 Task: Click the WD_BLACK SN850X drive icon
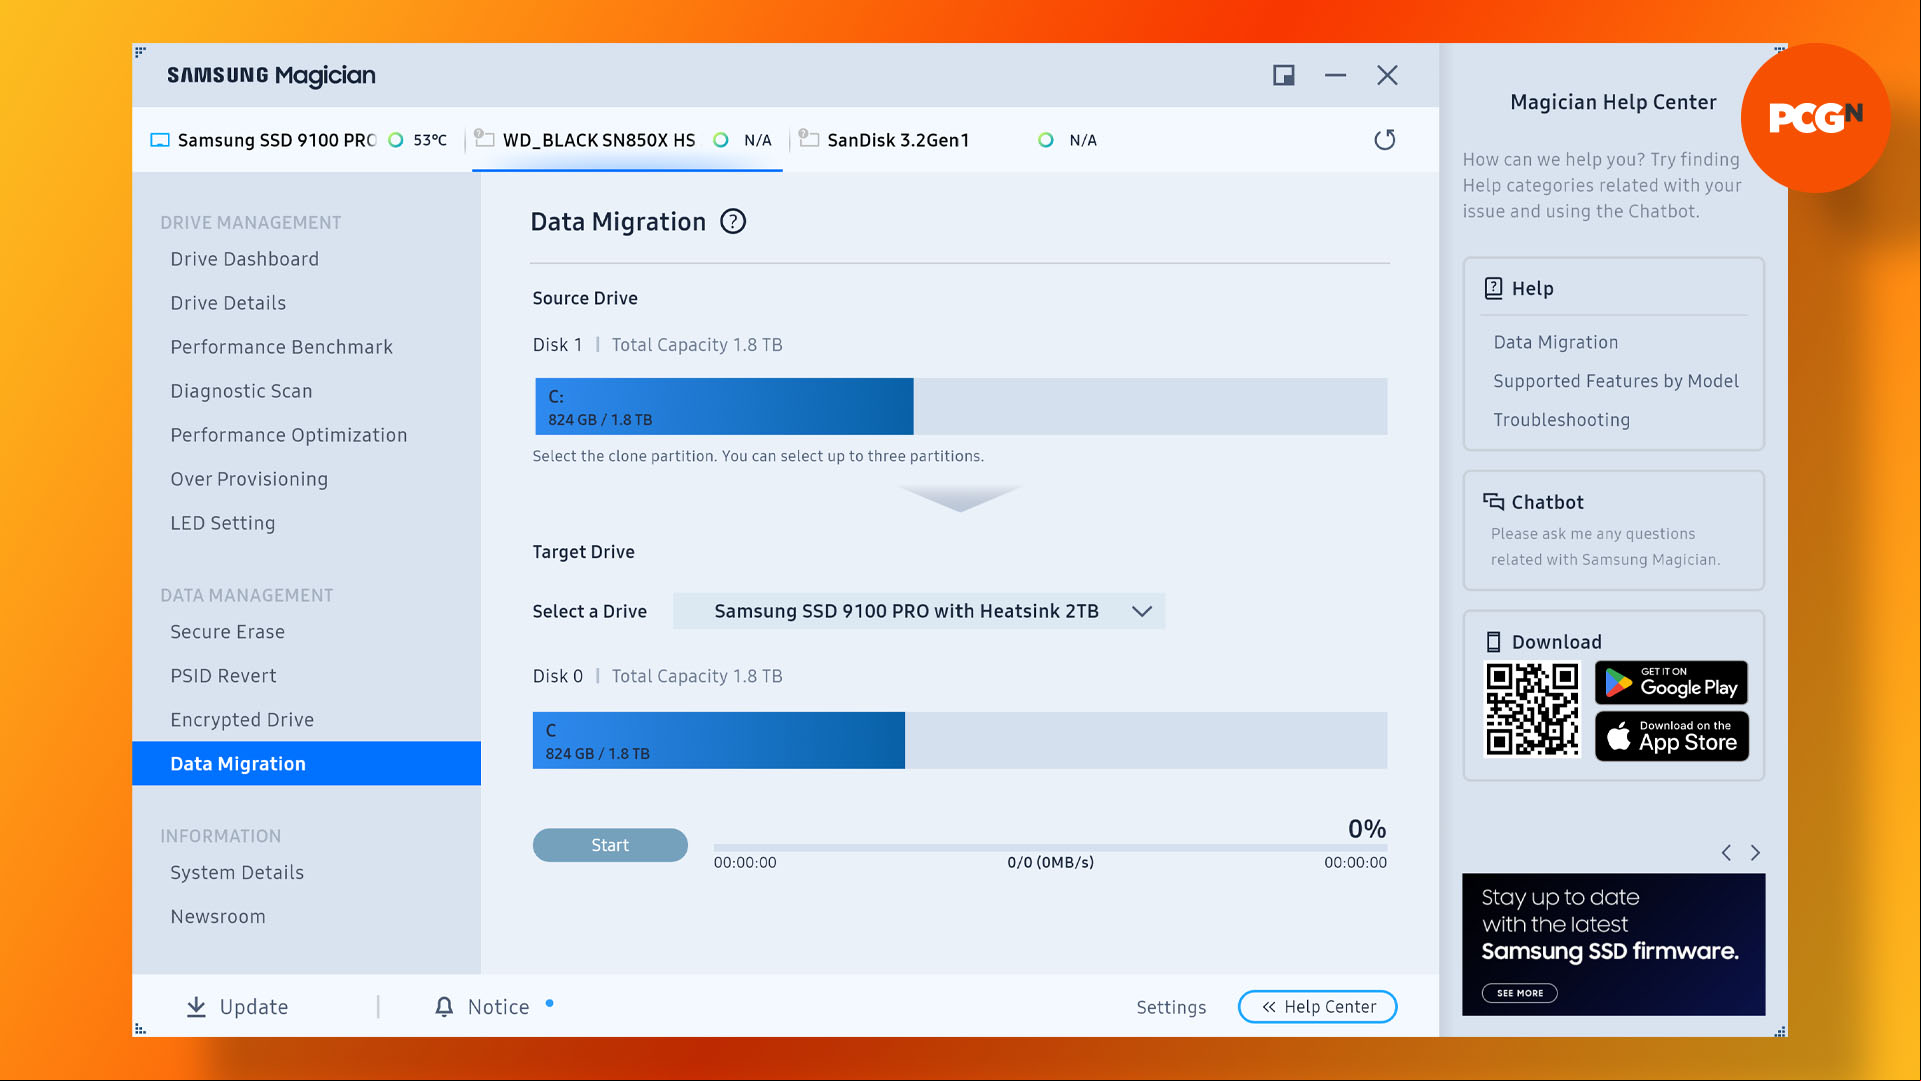(484, 139)
